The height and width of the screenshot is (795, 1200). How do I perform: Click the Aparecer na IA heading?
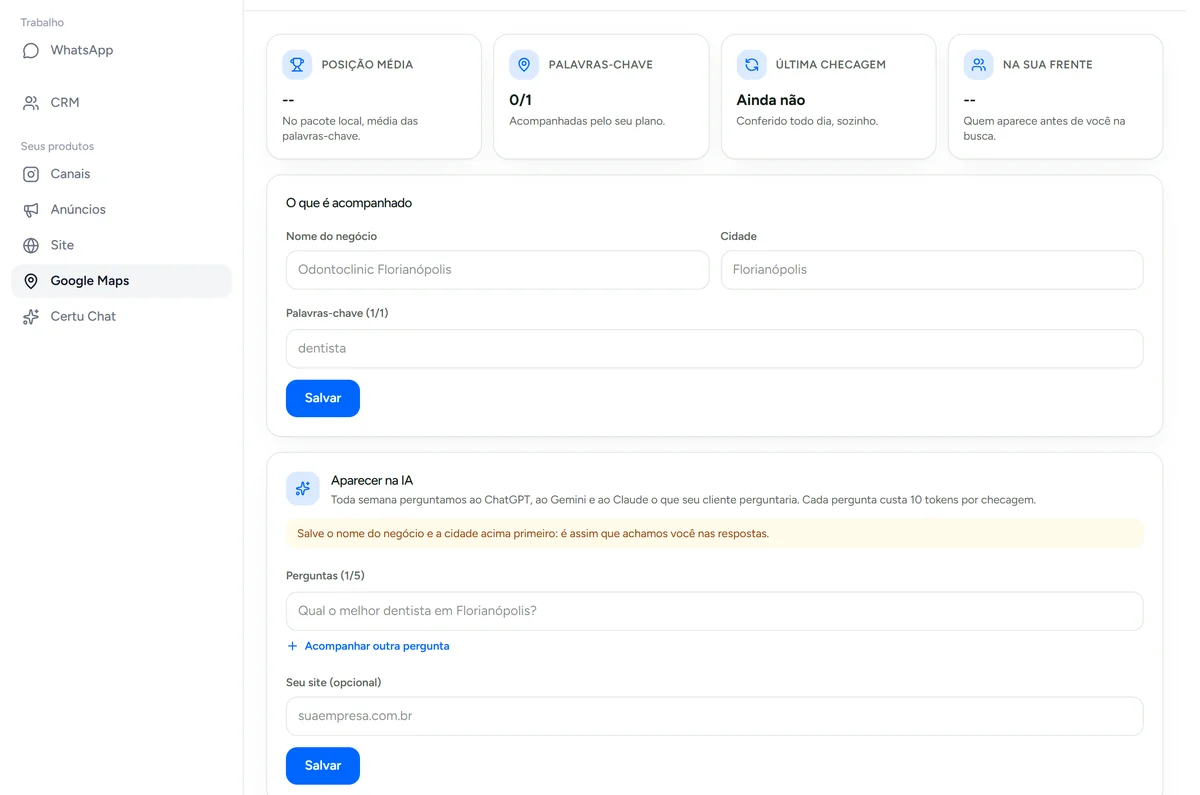[372, 481]
